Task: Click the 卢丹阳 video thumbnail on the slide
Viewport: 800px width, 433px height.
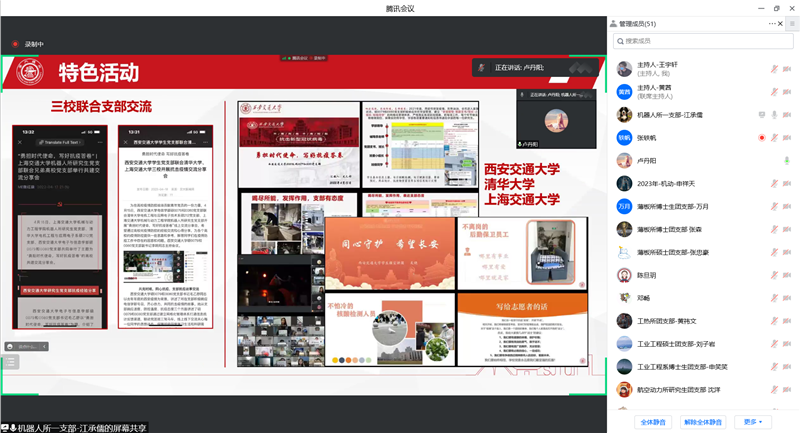Action: [556, 119]
